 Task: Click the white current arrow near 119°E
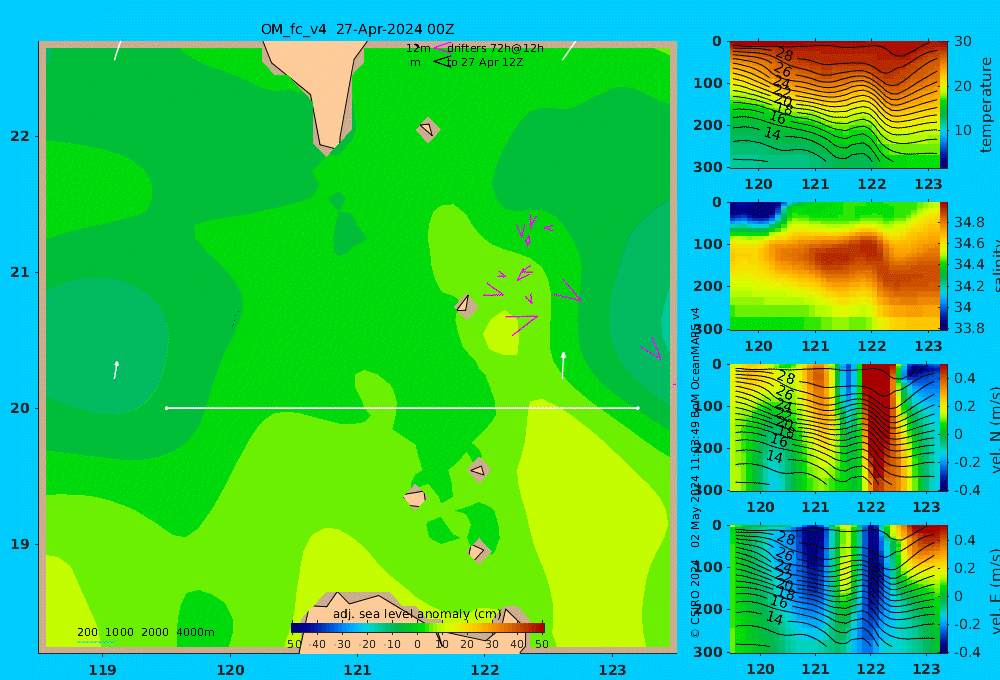[116, 369]
